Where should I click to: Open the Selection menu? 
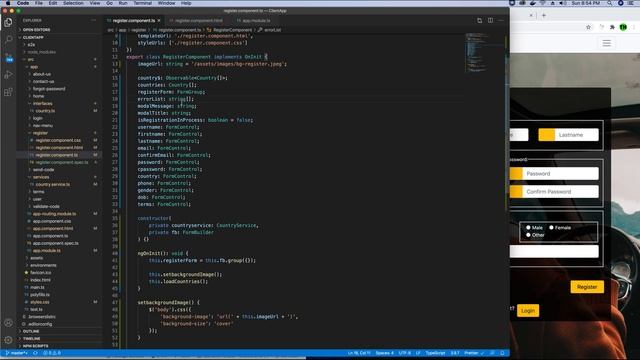73,3
